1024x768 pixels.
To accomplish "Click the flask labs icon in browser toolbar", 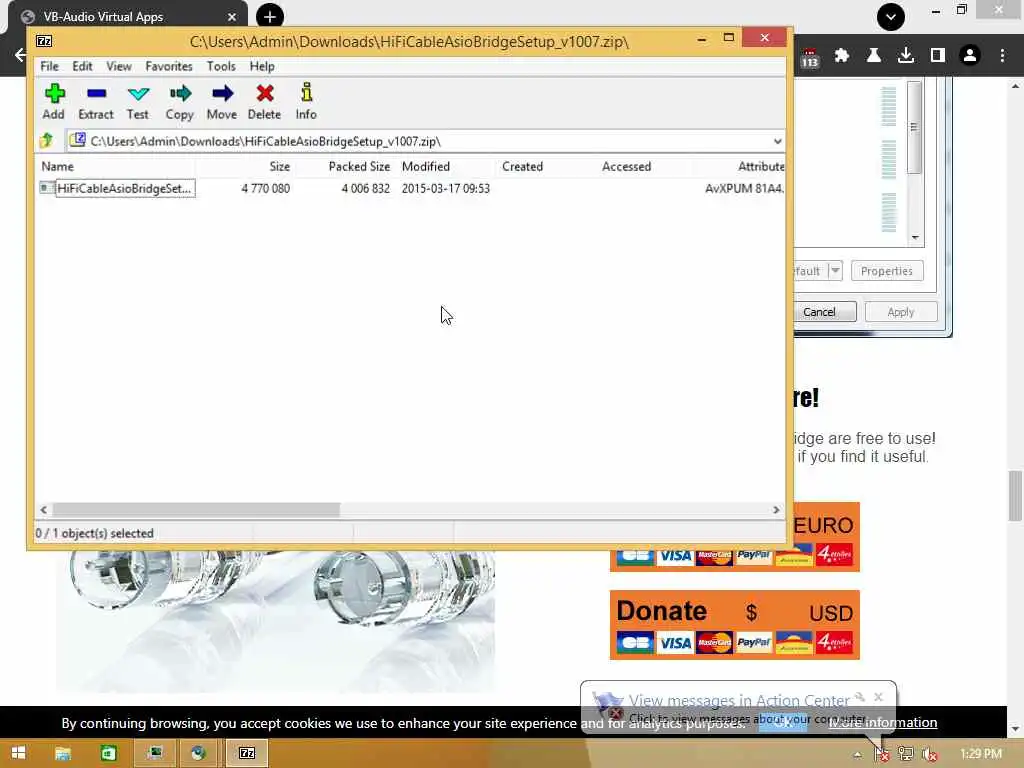I will point(873,56).
